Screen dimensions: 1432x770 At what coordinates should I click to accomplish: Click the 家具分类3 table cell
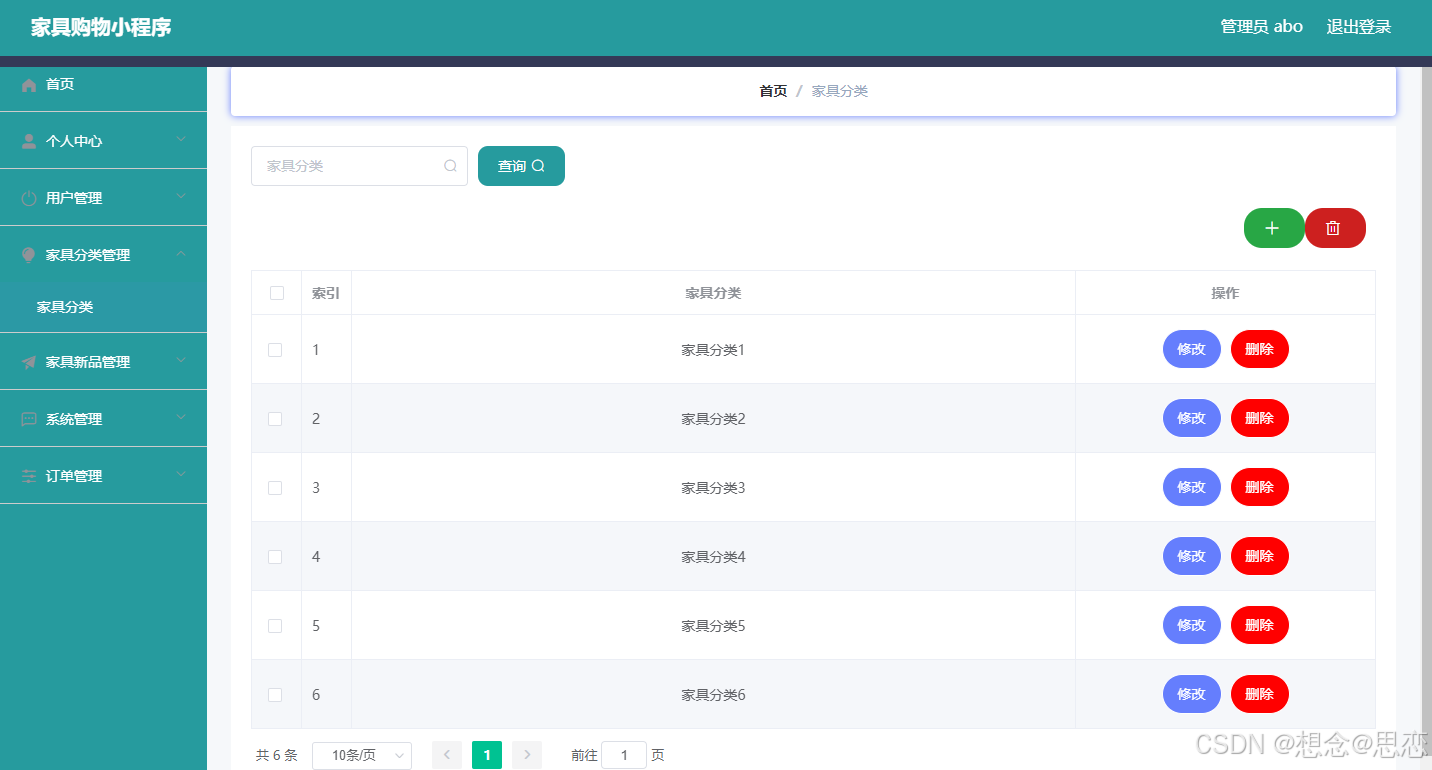[713, 488]
